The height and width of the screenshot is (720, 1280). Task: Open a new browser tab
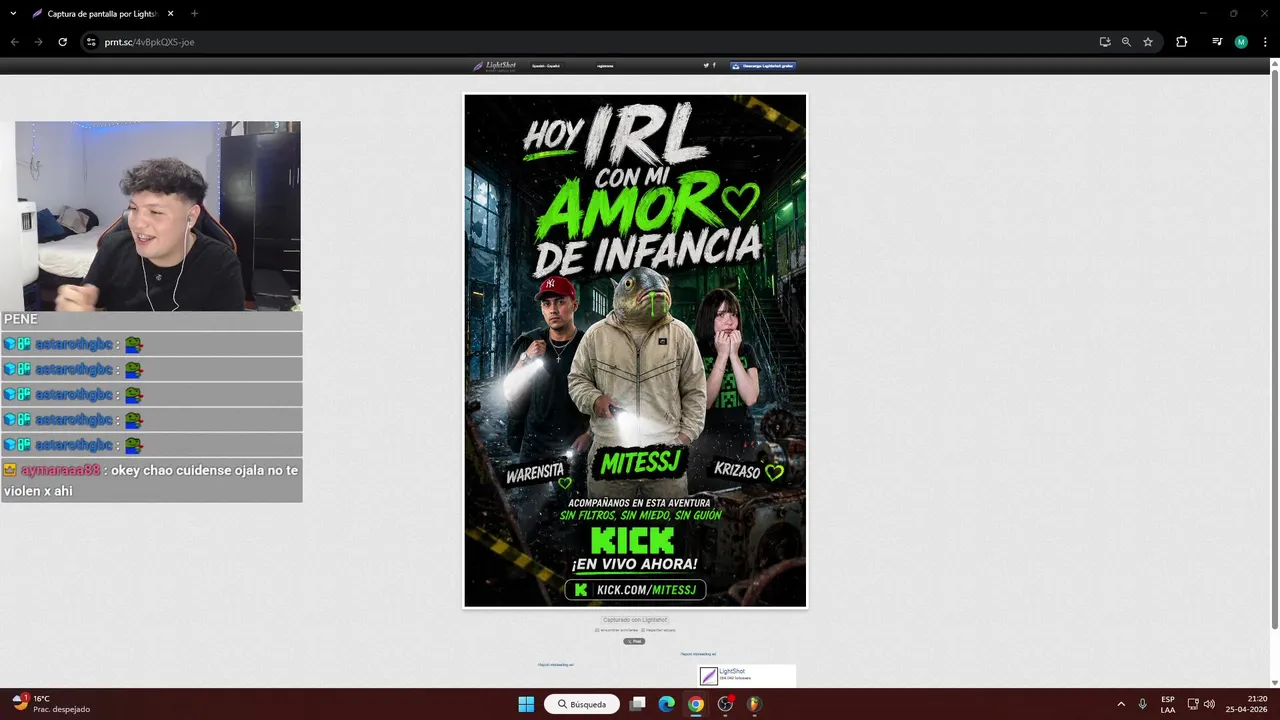point(194,14)
